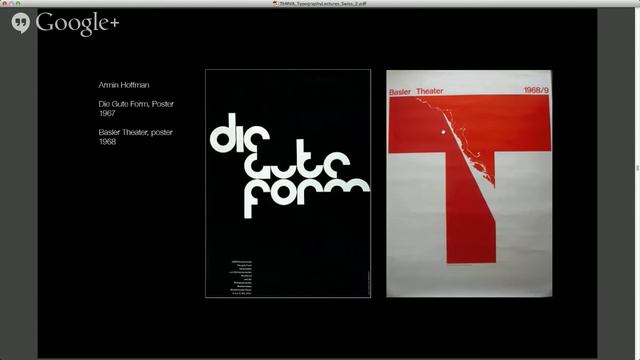Select the Die Gute Form poster image
The image size is (640, 360).
click(288, 183)
